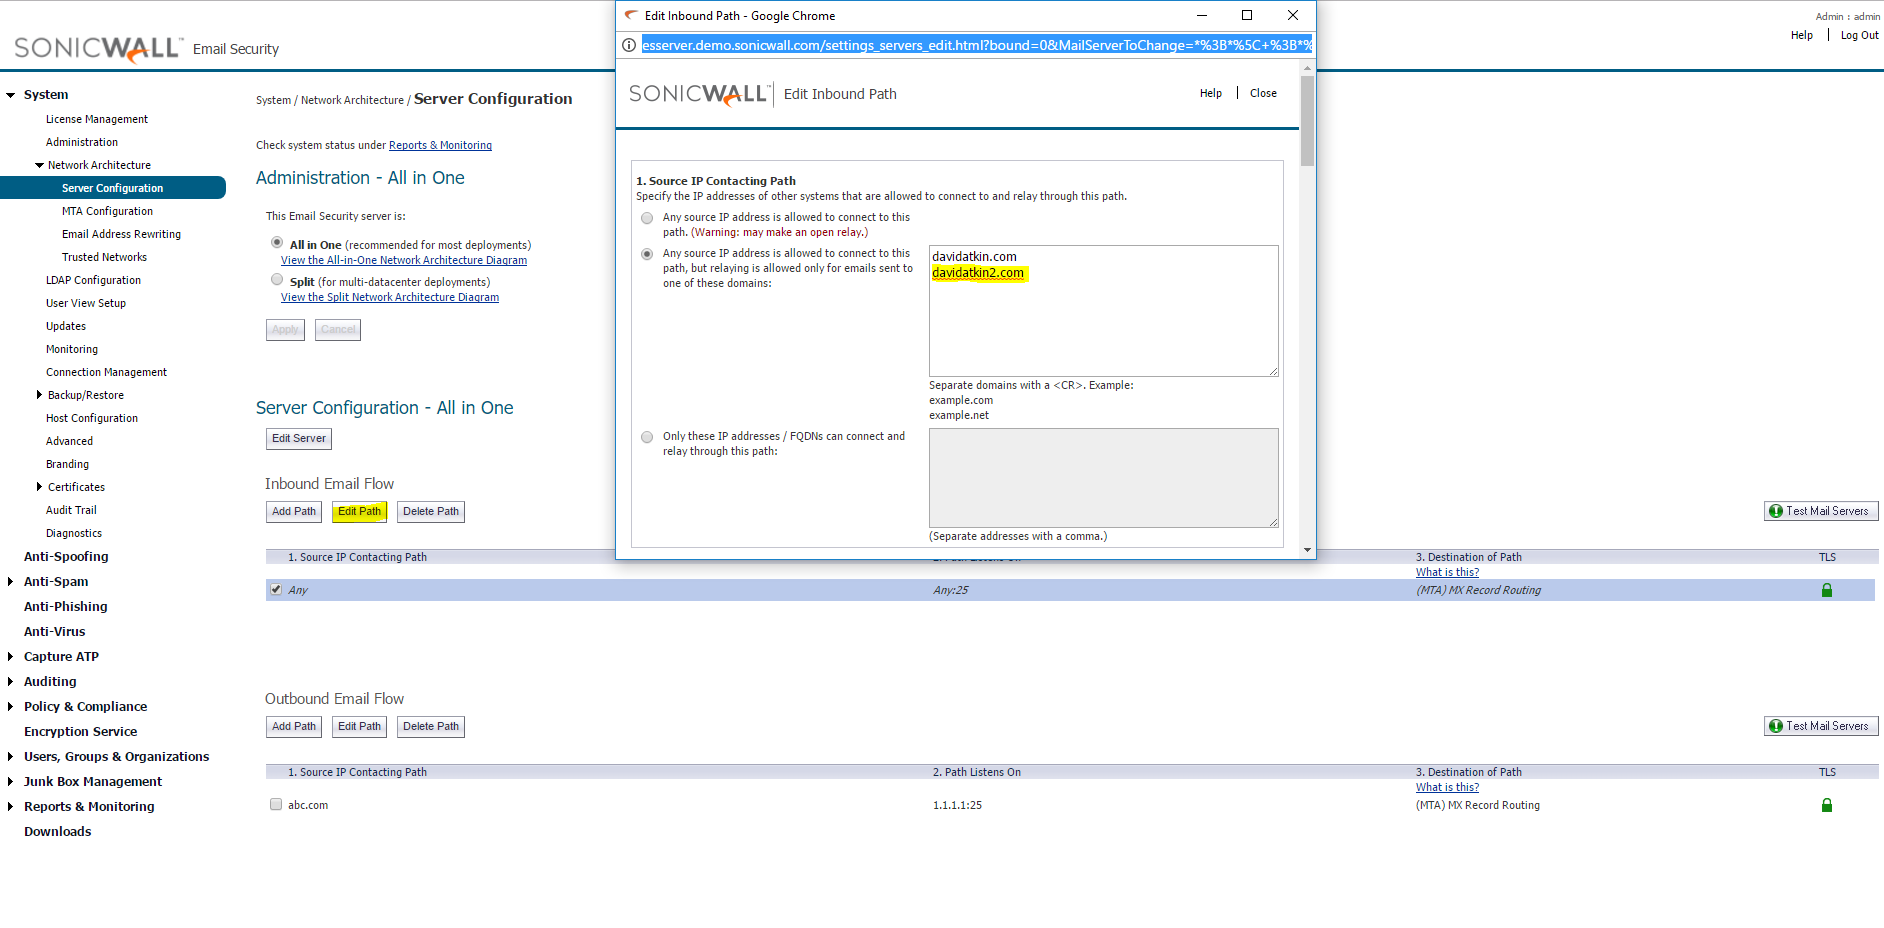1884x928 pixels.
Task: Select 'Only these IP addresses / FQDNs' radio option
Action: click(647, 437)
